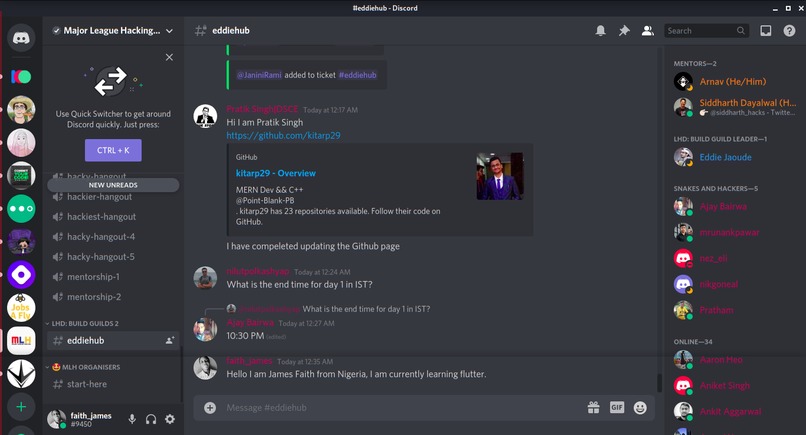Viewport: 806px width, 435px height.
Task: Join mentorship-2 voice channel
Action: [94, 297]
